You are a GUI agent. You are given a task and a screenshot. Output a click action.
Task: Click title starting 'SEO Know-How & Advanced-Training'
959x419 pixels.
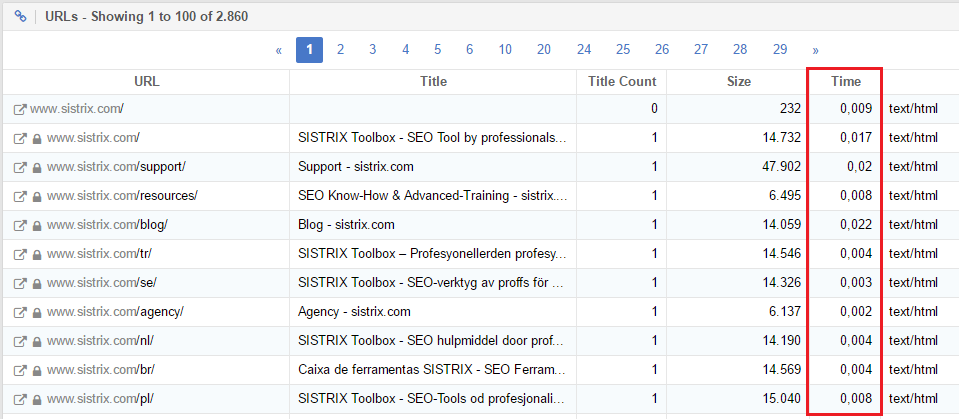coord(432,196)
